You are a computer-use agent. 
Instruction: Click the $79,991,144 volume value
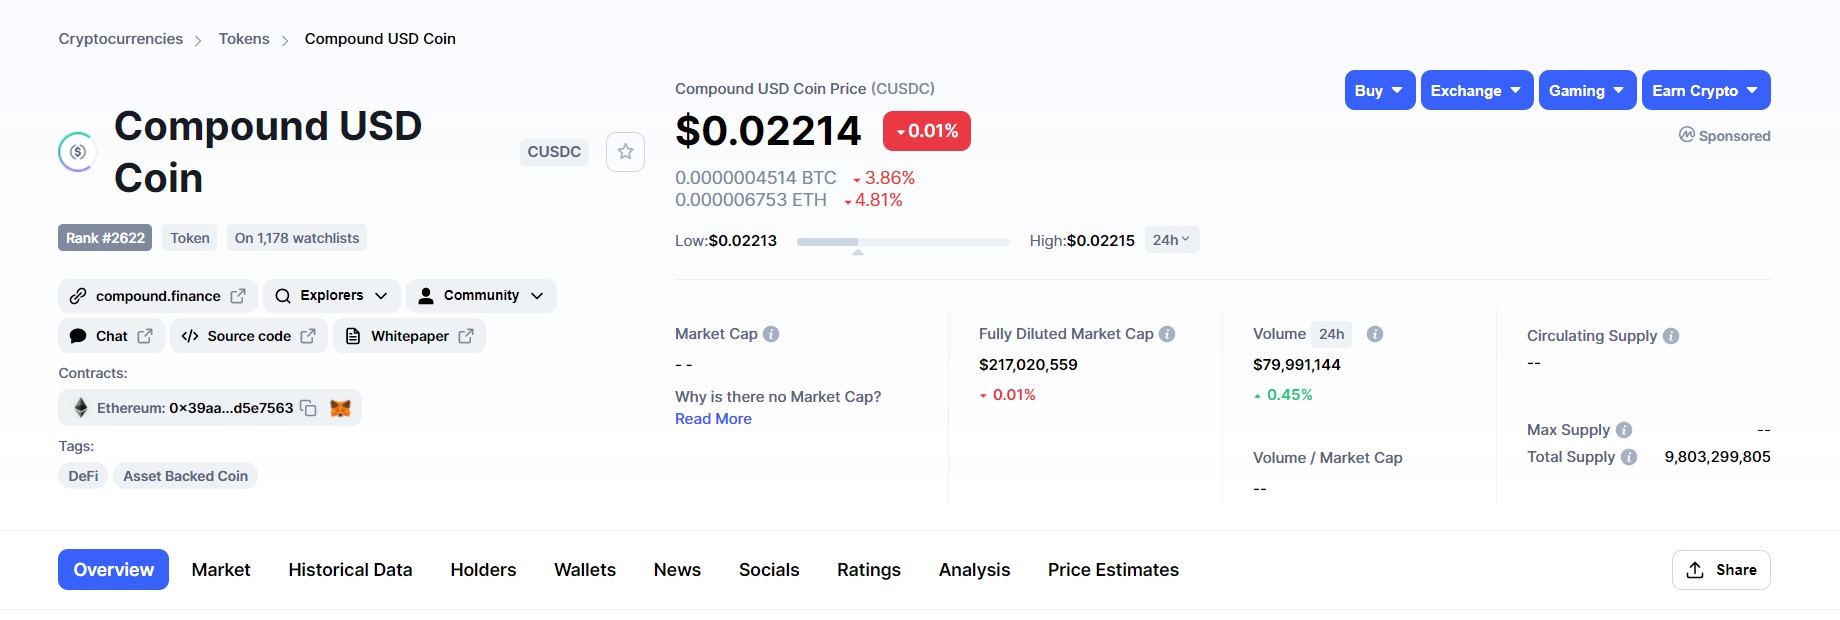[x=1297, y=365]
